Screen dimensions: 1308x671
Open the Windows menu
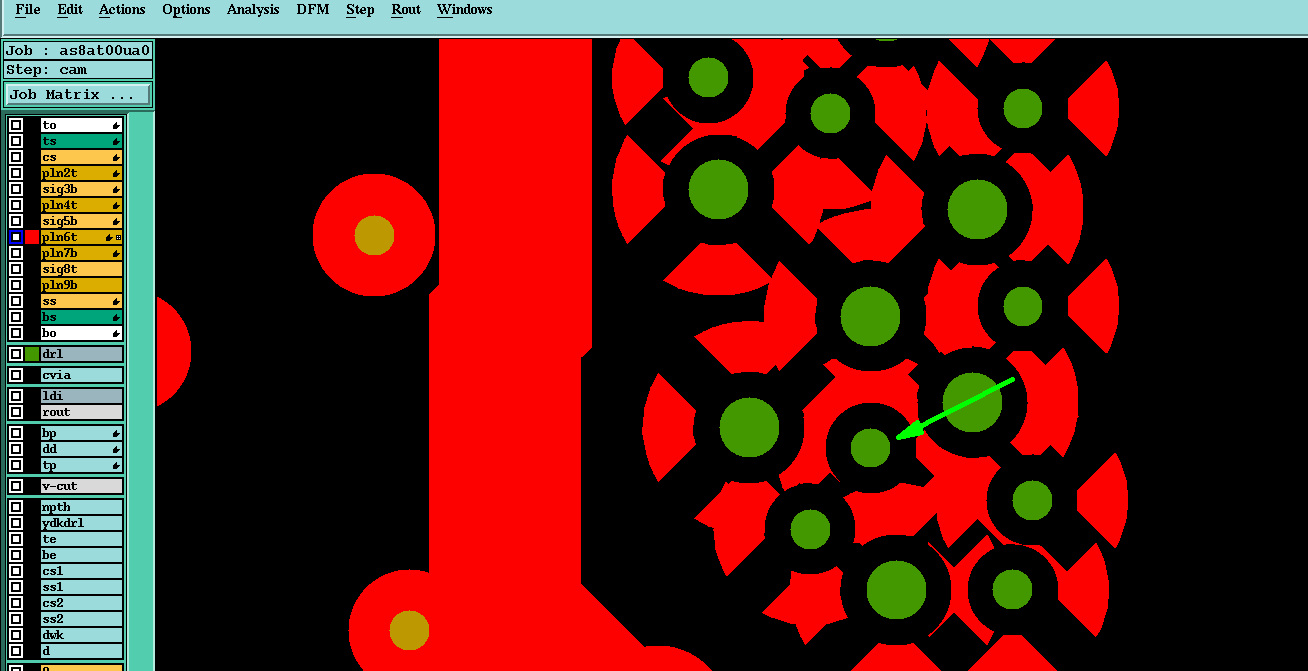point(465,10)
